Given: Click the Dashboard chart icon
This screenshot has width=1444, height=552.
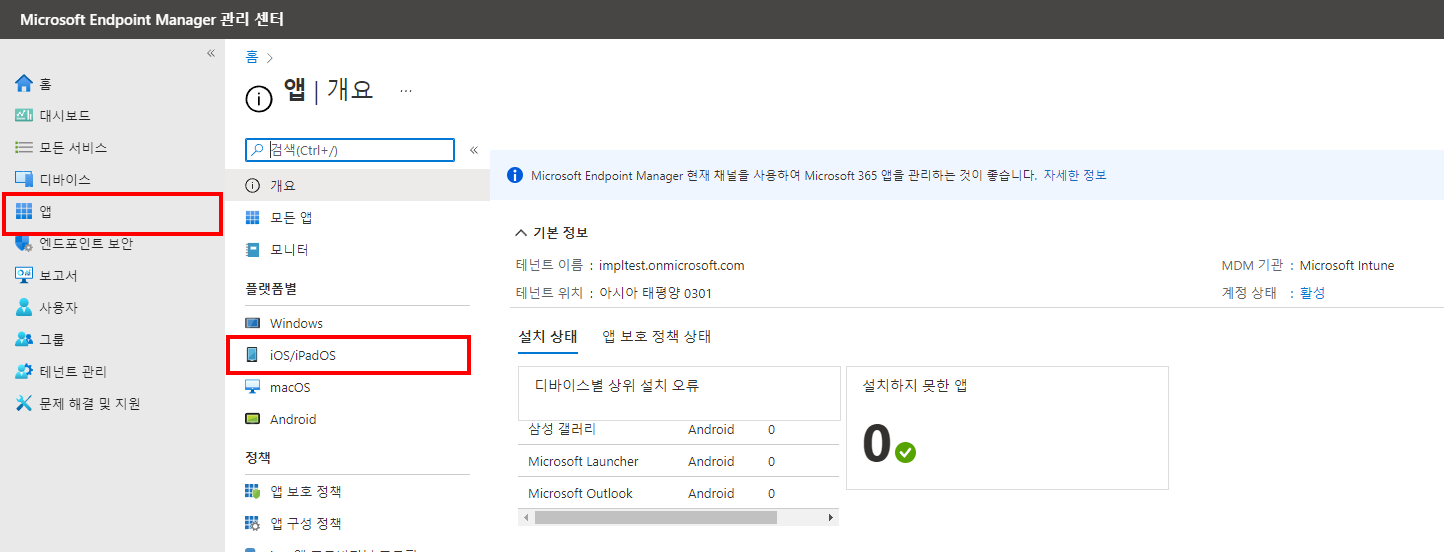Looking at the screenshot, I should [x=25, y=115].
